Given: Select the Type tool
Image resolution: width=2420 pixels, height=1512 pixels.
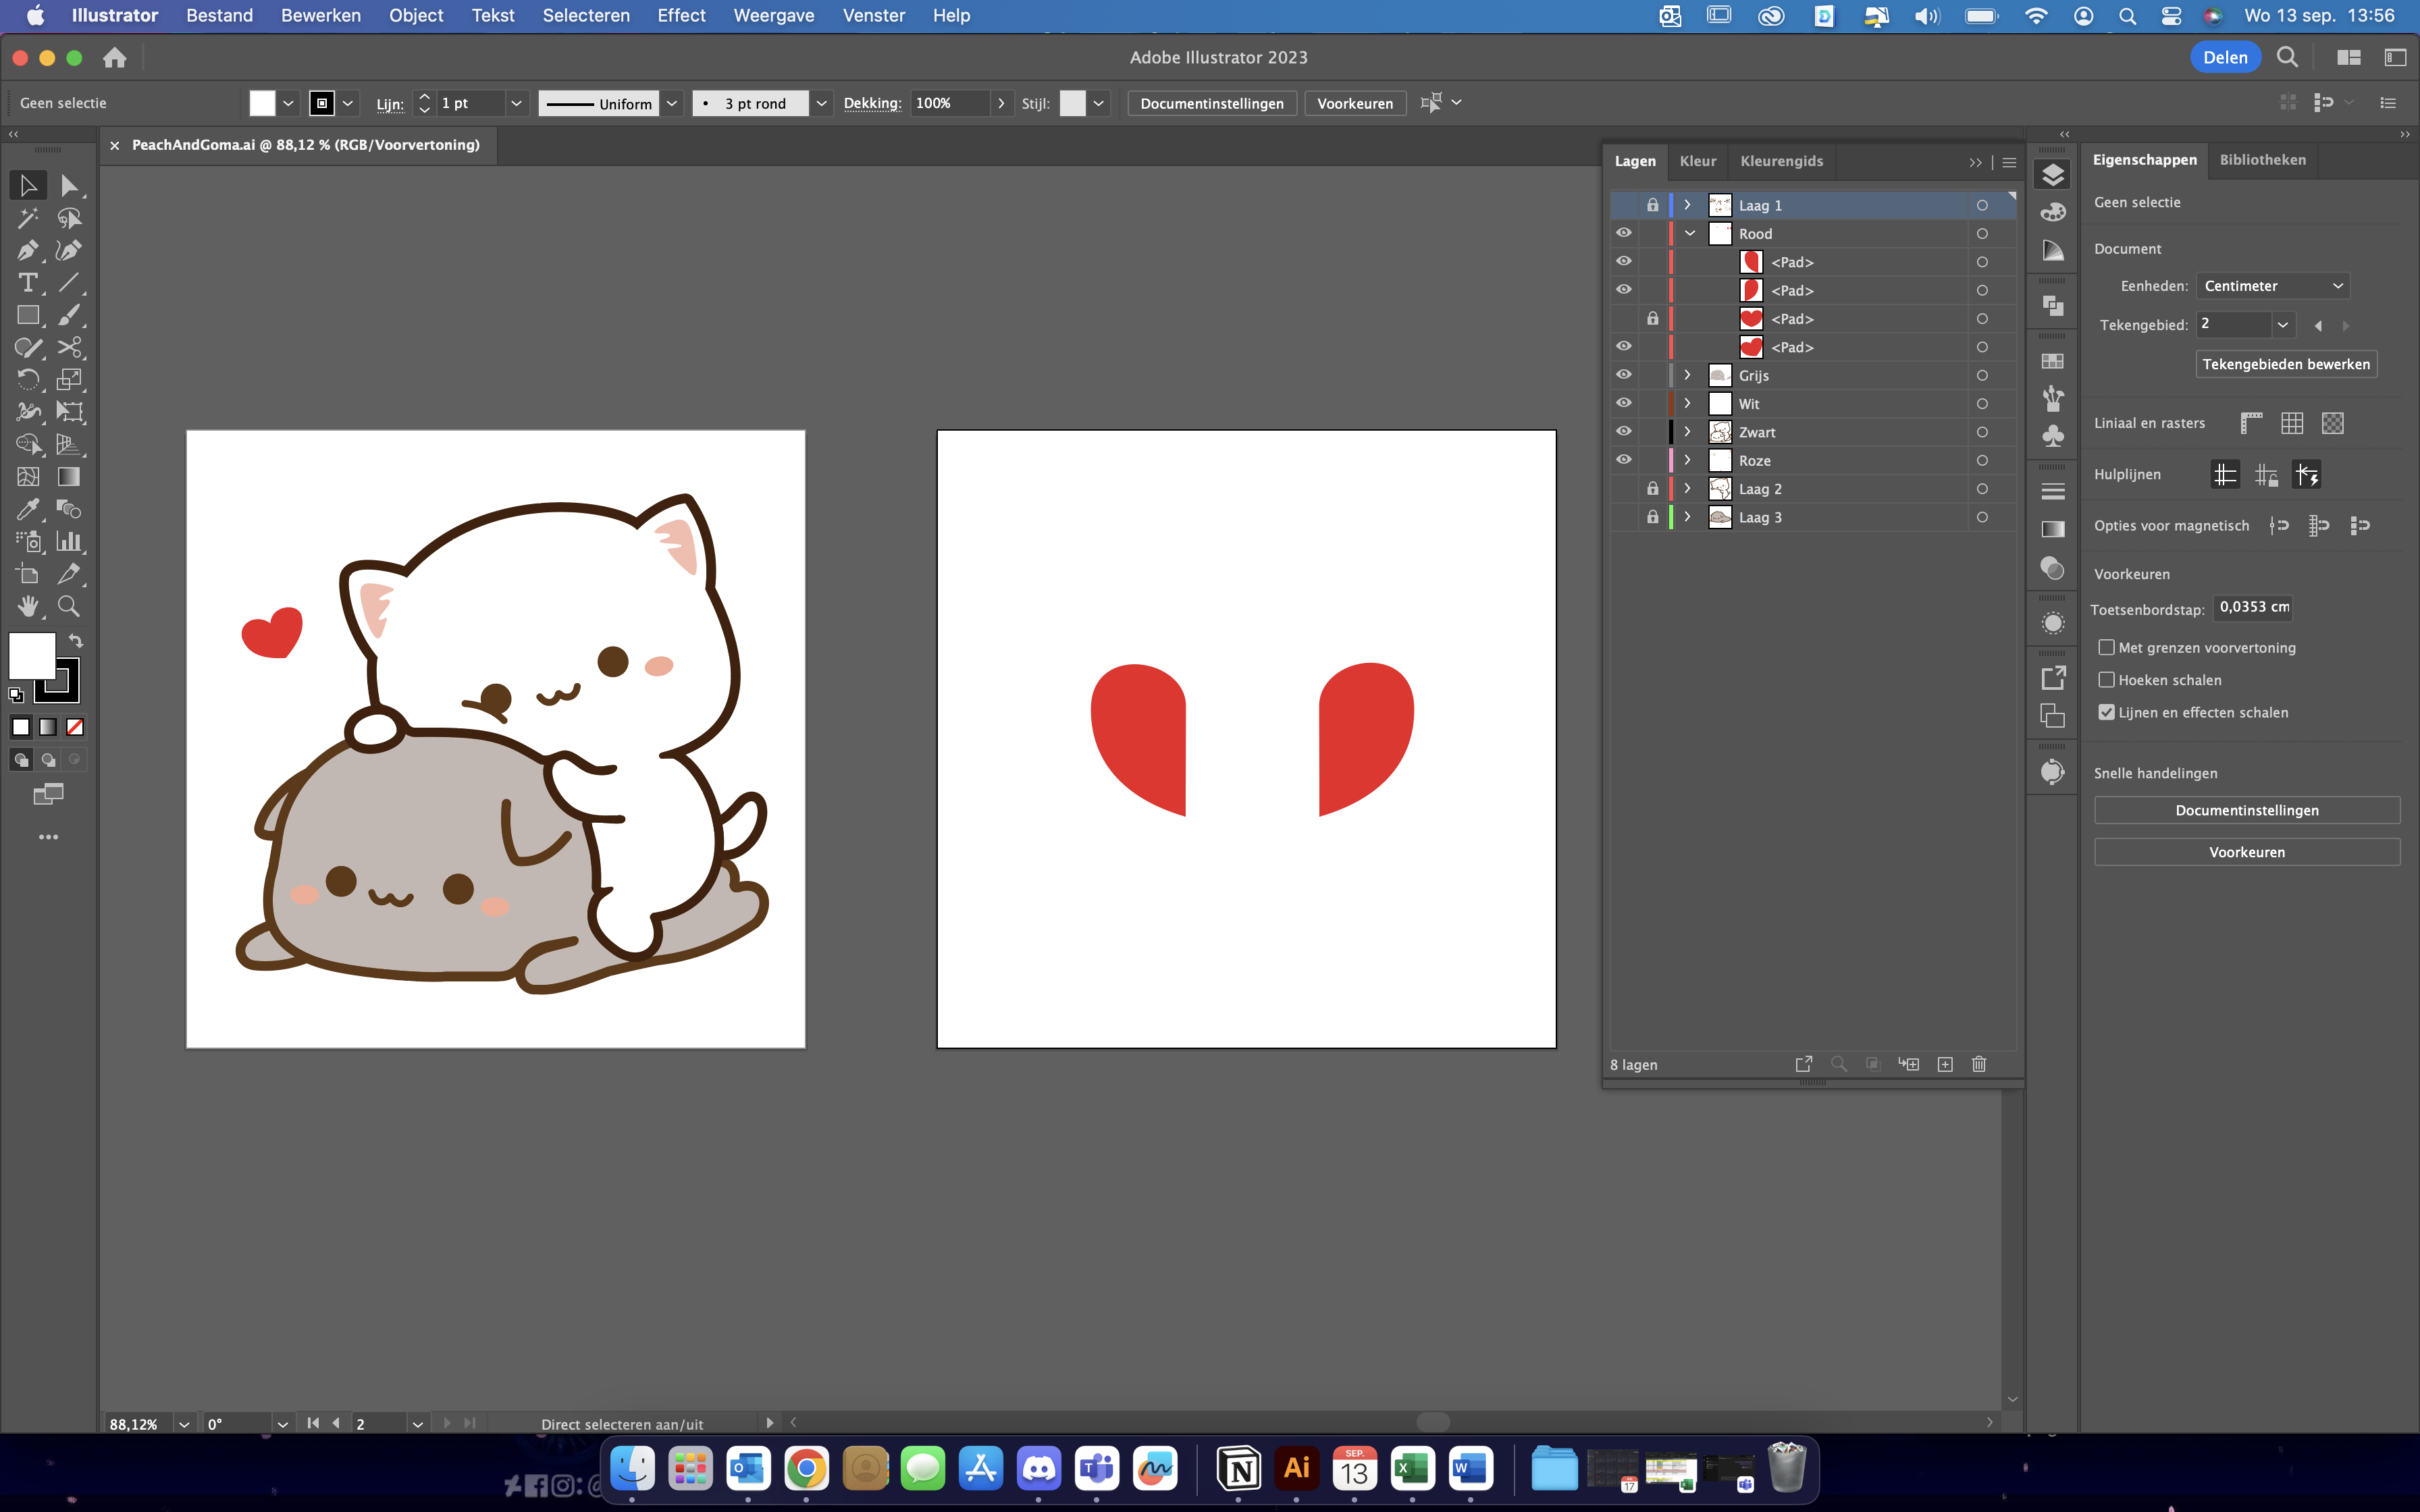Looking at the screenshot, I should pos(27,283).
